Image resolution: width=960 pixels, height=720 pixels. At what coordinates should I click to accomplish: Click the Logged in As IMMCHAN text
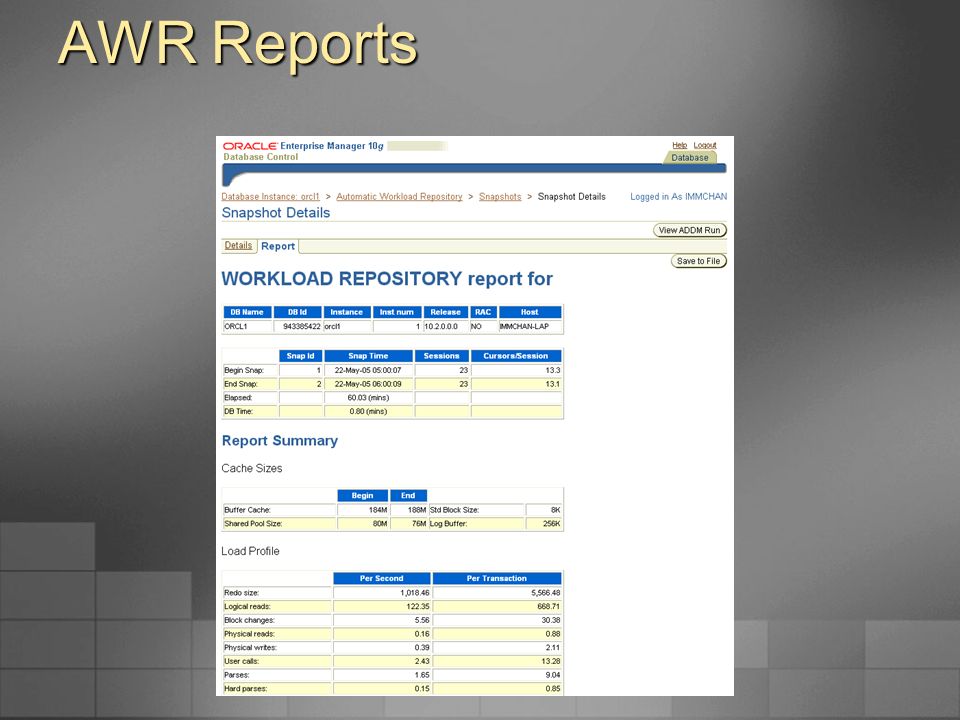tap(678, 197)
